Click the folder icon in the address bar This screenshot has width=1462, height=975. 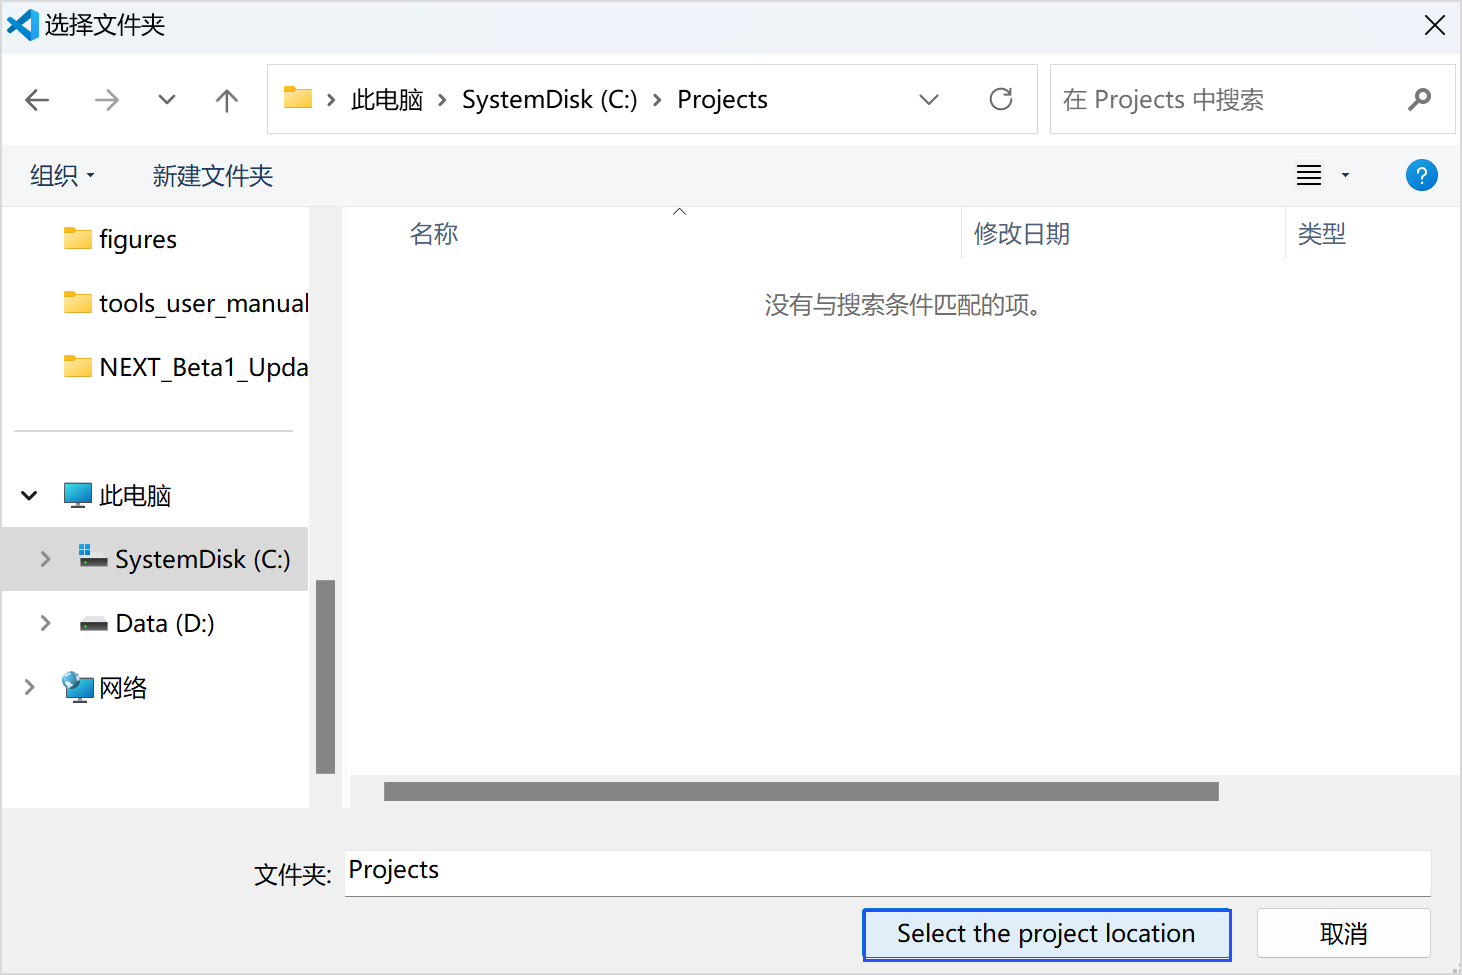pyautogui.click(x=296, y=98)
